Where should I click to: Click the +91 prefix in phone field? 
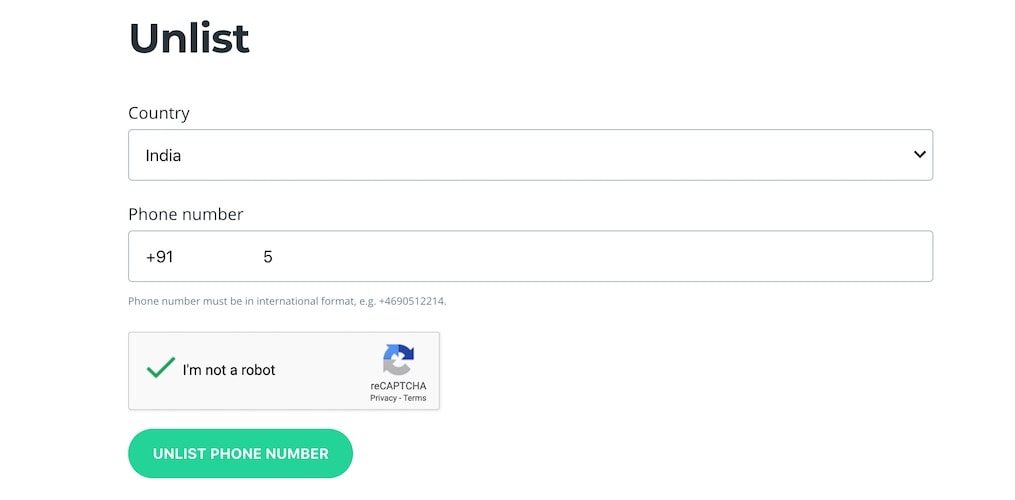(160, 257)
